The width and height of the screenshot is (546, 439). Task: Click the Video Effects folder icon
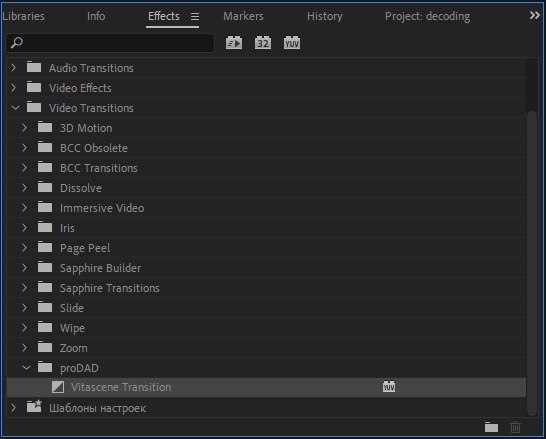[34, 86]
